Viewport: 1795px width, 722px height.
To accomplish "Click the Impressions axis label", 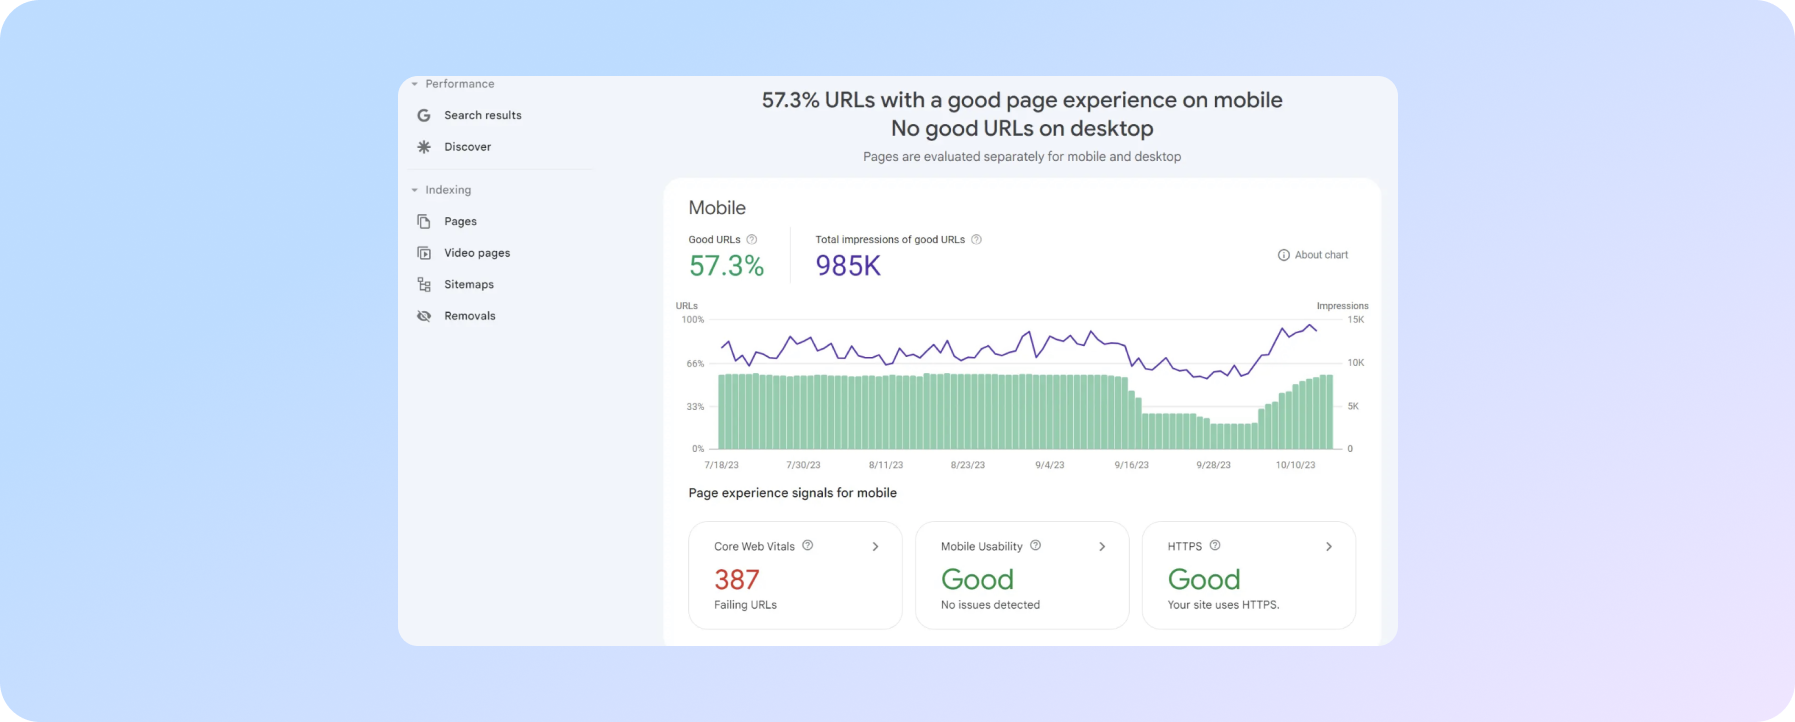I will [x=1342, y=306].
